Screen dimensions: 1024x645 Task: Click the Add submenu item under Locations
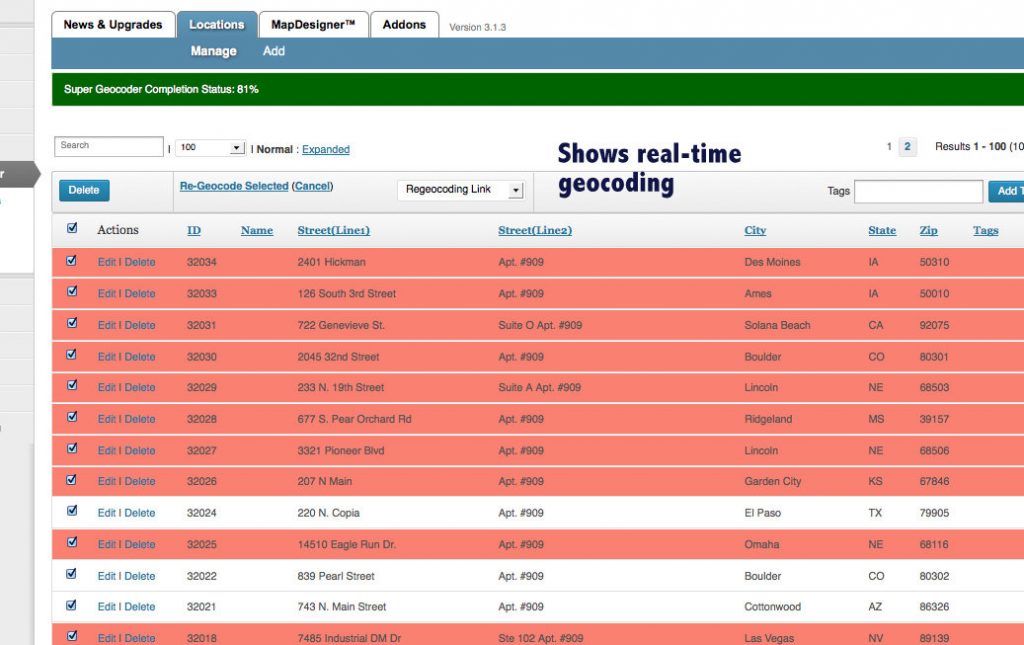[273, 51]
